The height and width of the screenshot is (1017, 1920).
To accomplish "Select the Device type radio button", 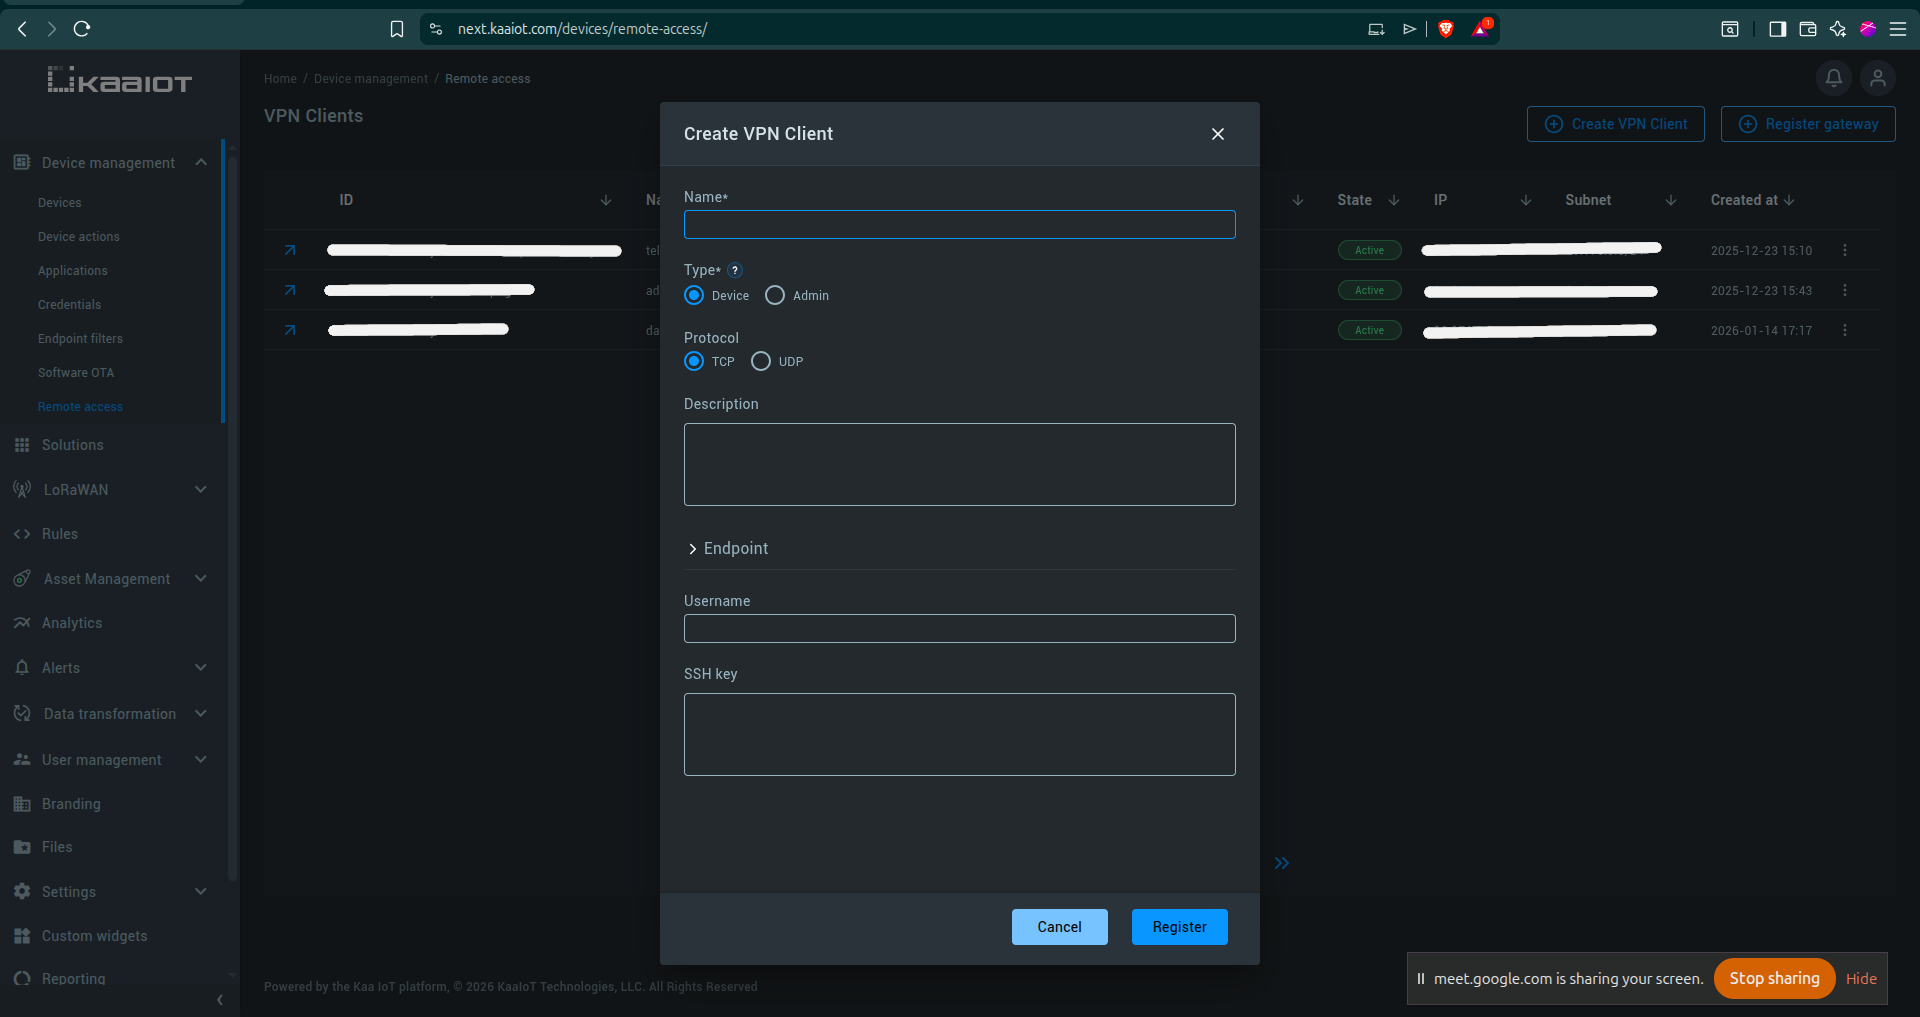I will point(694,295).
